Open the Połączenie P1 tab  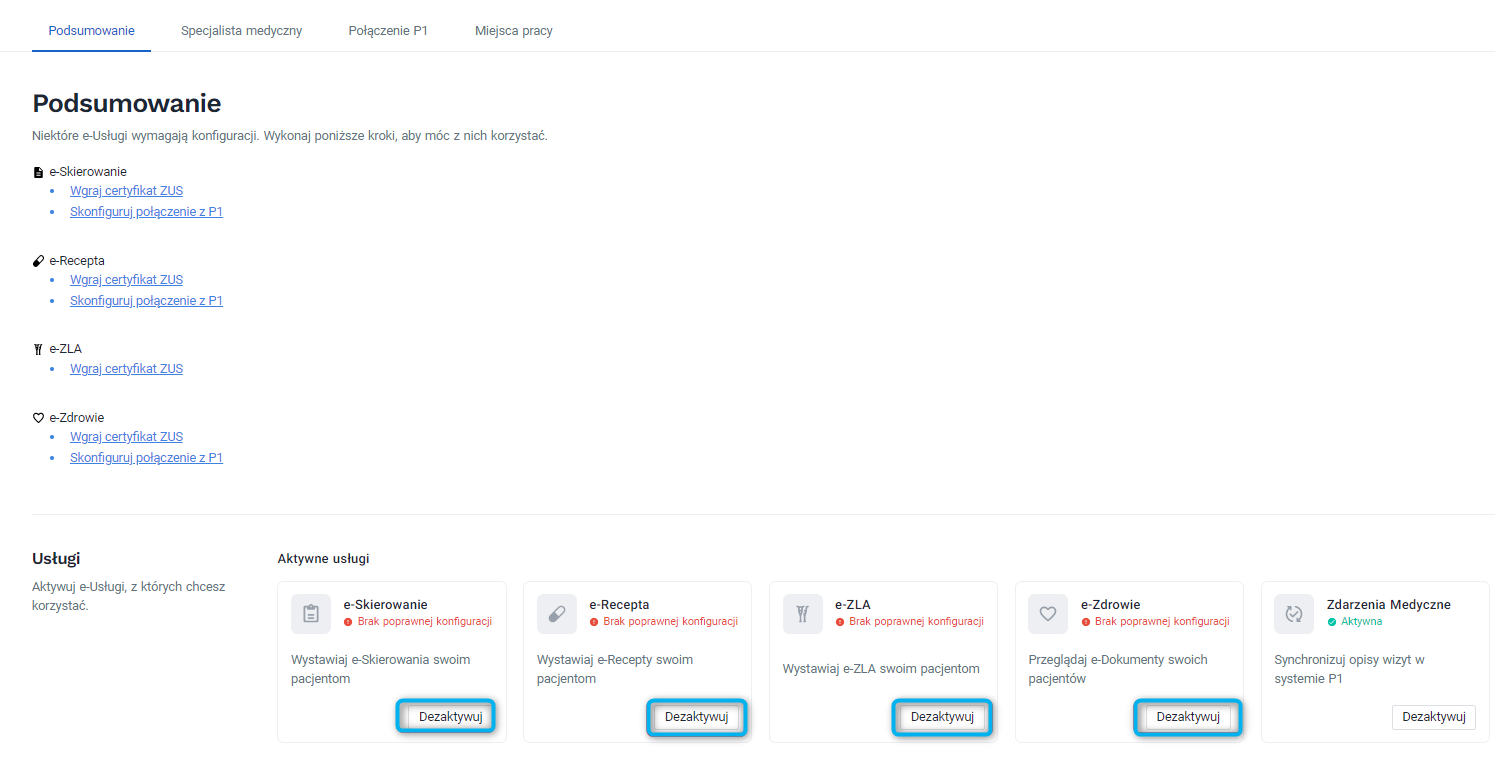pyautogui.click(x=388, y=30)
